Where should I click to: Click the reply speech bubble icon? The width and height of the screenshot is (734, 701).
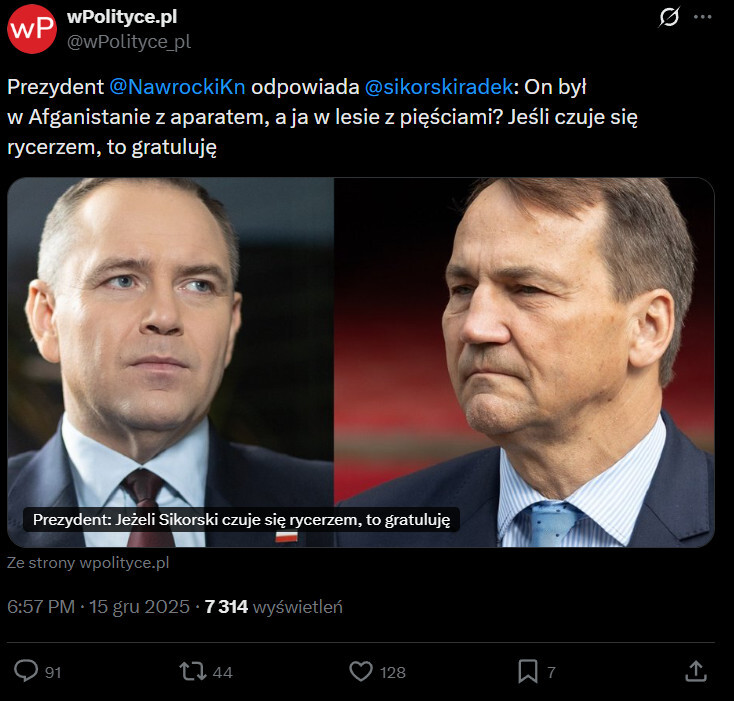click(x=27, y=671)
